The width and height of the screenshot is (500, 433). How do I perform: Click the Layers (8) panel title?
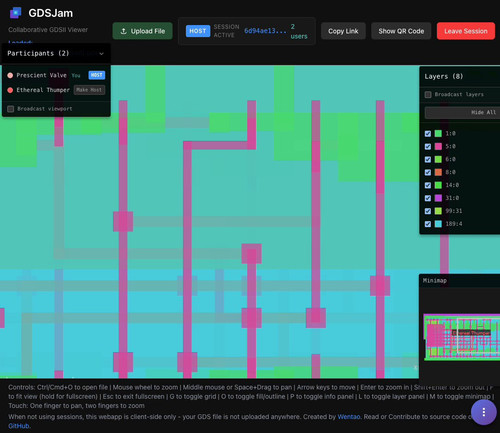(444, 76)
